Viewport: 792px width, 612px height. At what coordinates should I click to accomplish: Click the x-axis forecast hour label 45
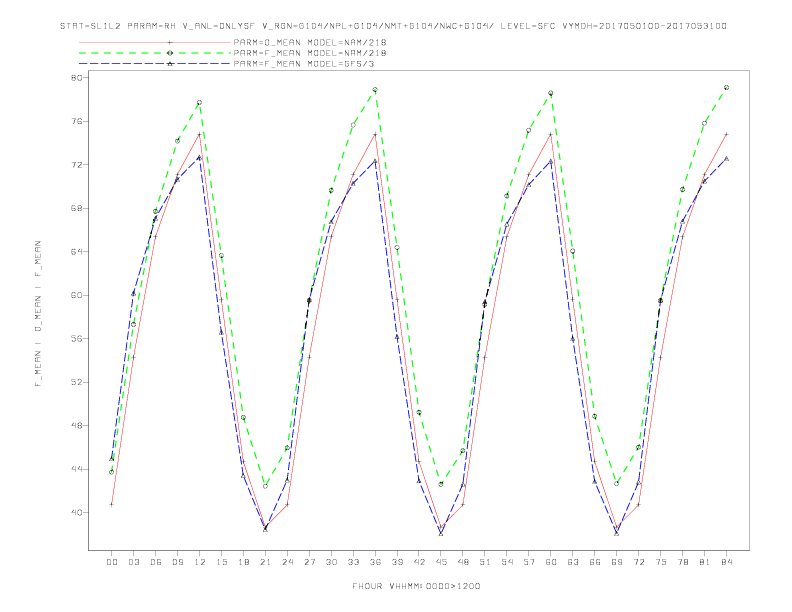pyautogui.click(x=441, y=562)
